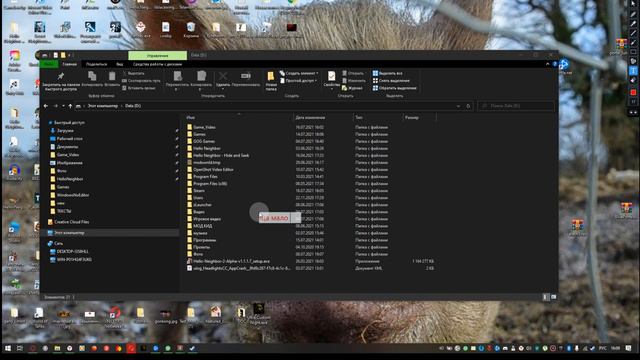Click the РУС language indicator in tray
Screen dimensions: 640x360
point(602,348)
